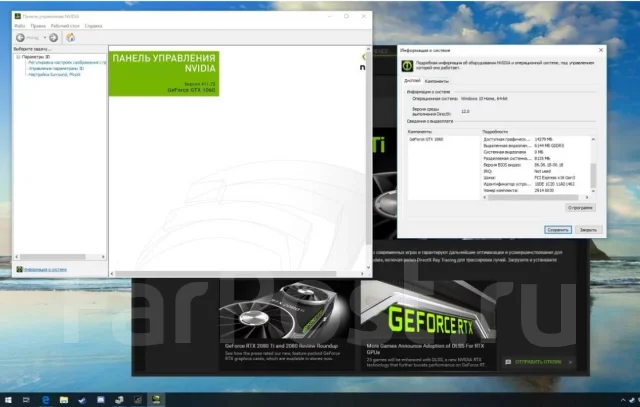Click details list scroll-right arrow
This screenshot has width=640, height=407.
point(587,197)
